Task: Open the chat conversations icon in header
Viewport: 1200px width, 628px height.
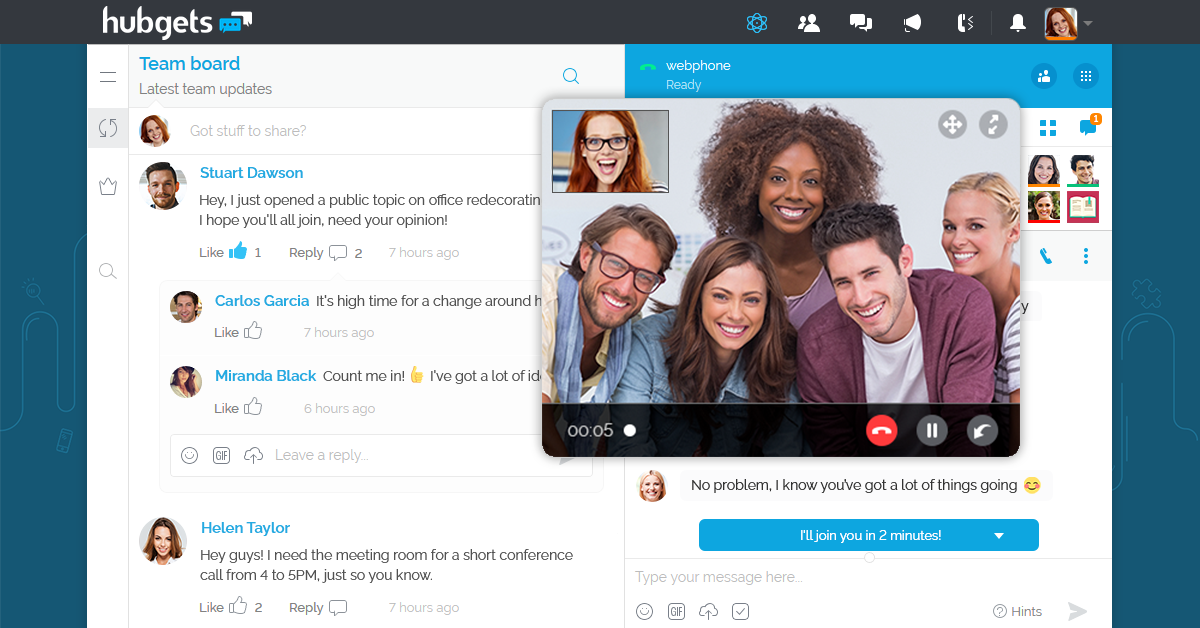Action: pos(860,23)
